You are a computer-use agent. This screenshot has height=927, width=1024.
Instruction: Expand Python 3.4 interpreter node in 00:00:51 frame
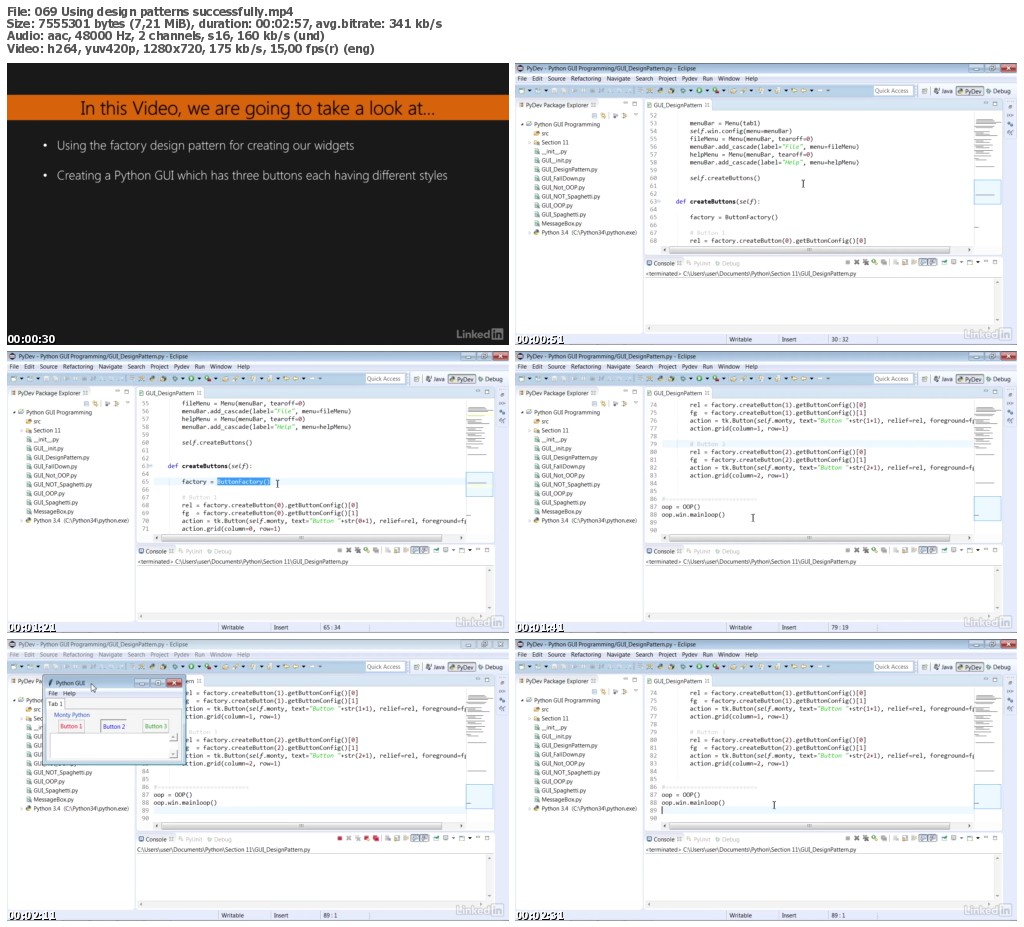pyautogui.click(x=530, y=232)
